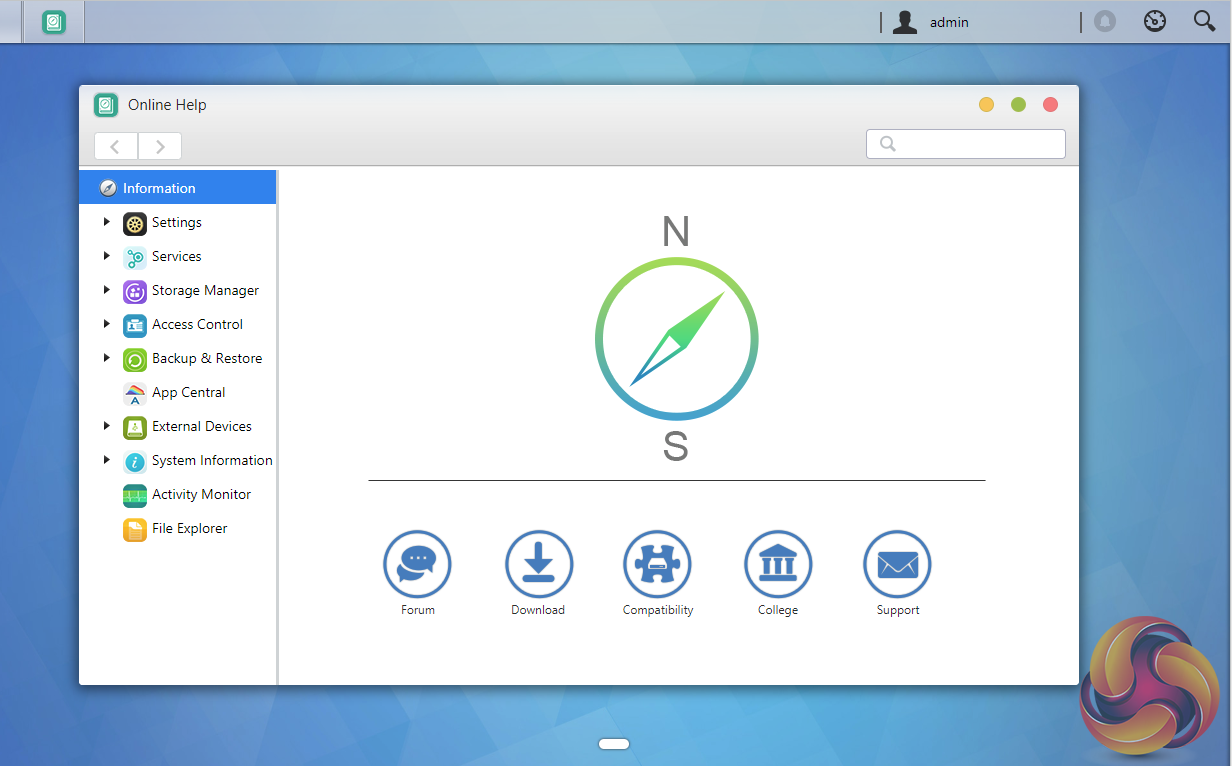
Task: Click the Settings wheel icon in sidebar
Action: pos(135,224)
